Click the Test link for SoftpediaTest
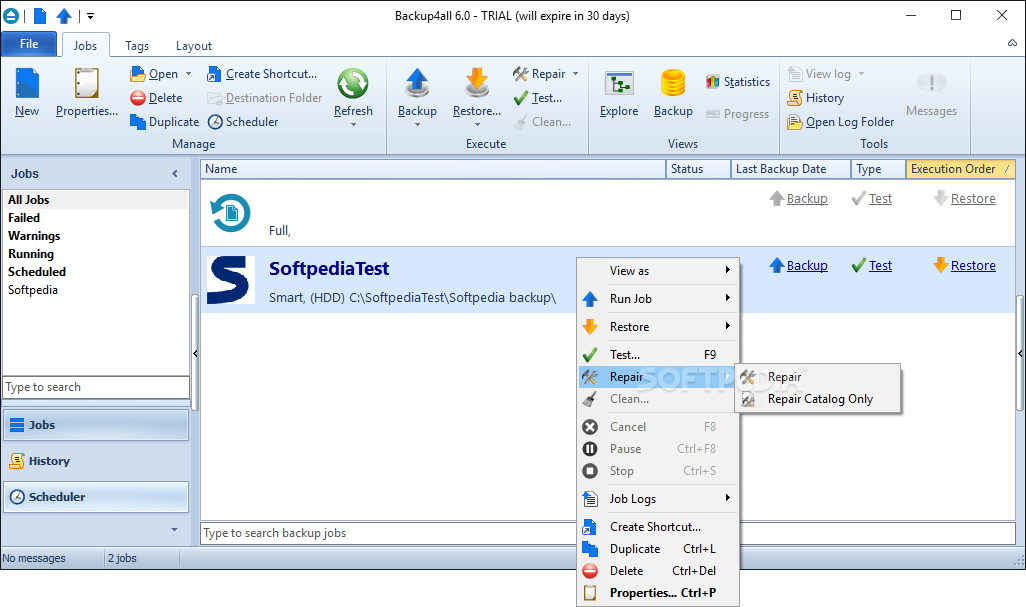Viewport: 1026px width, 607px height. (880, 266)
